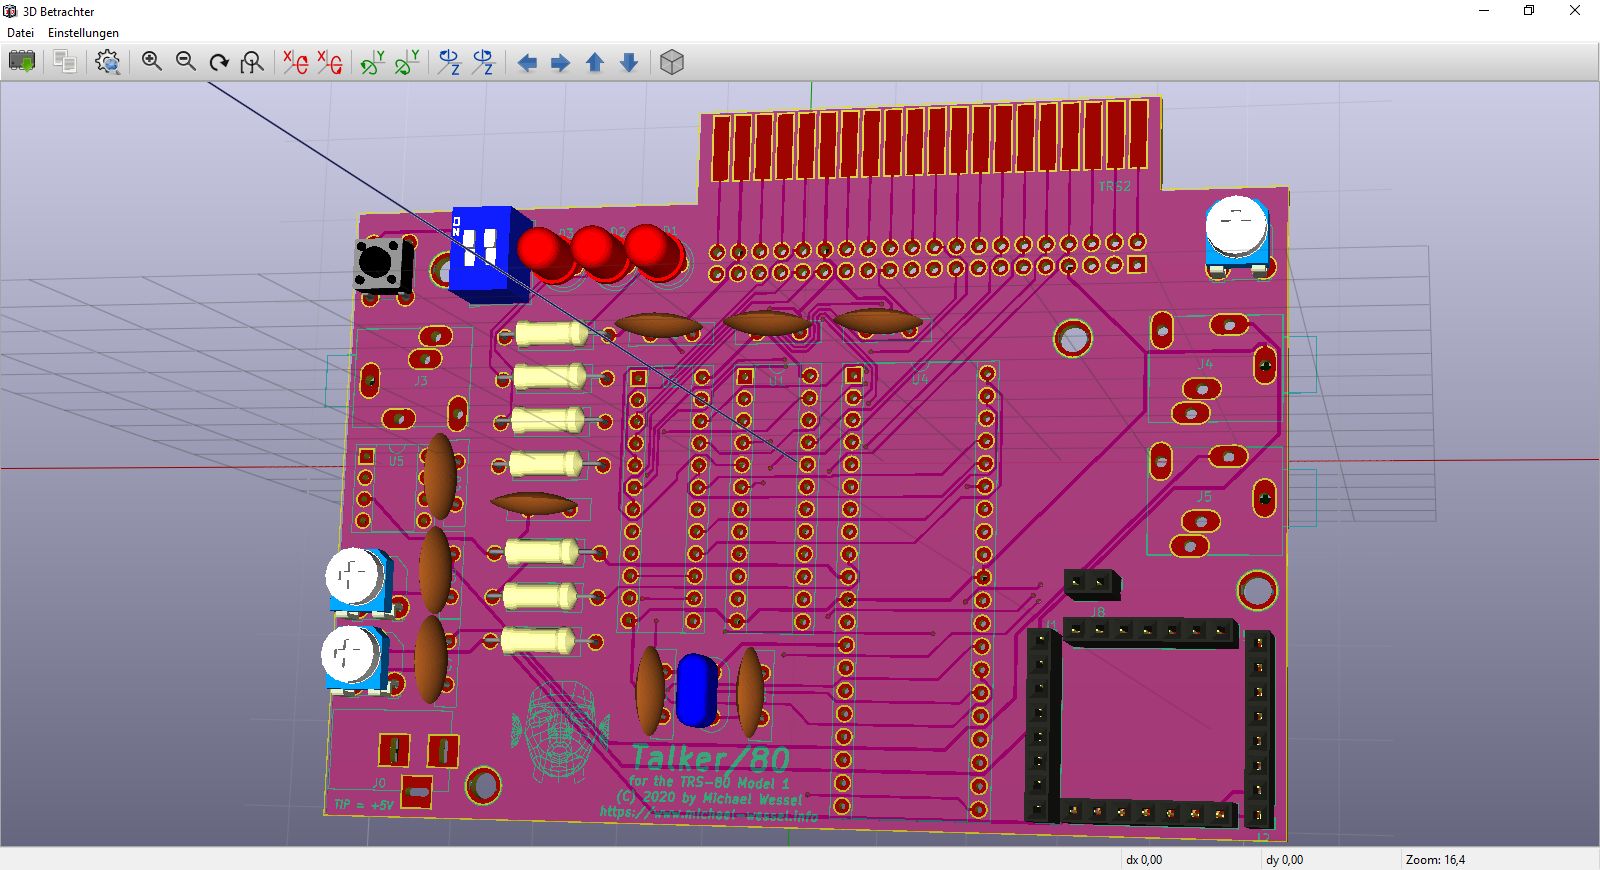Rotate Z counterclockwise using the second blue icon
This screenshot has width=1600, height=870.
tap(484, 62)
